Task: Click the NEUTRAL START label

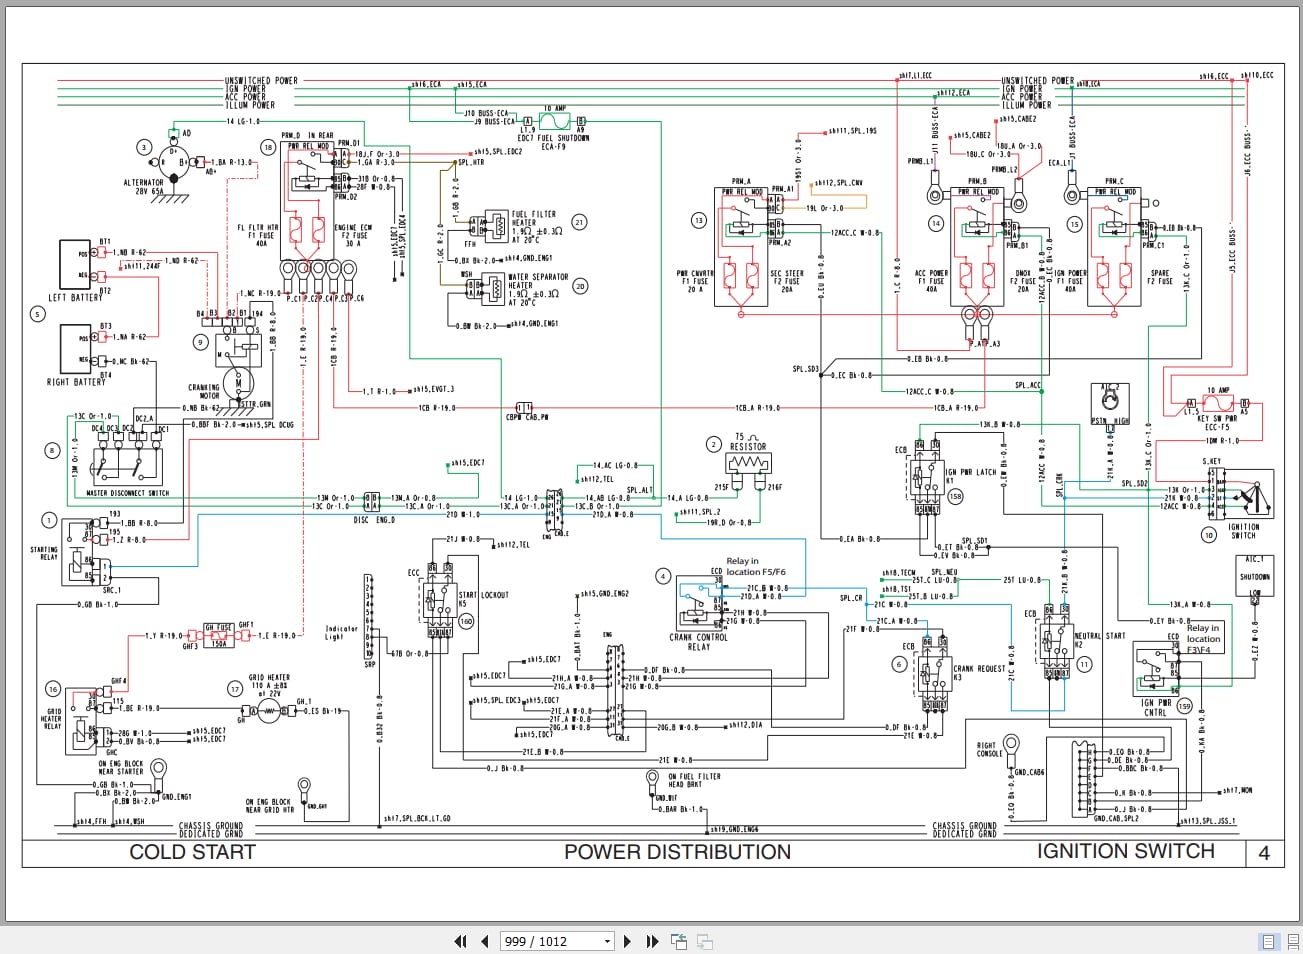Action: pos(1100,636)
